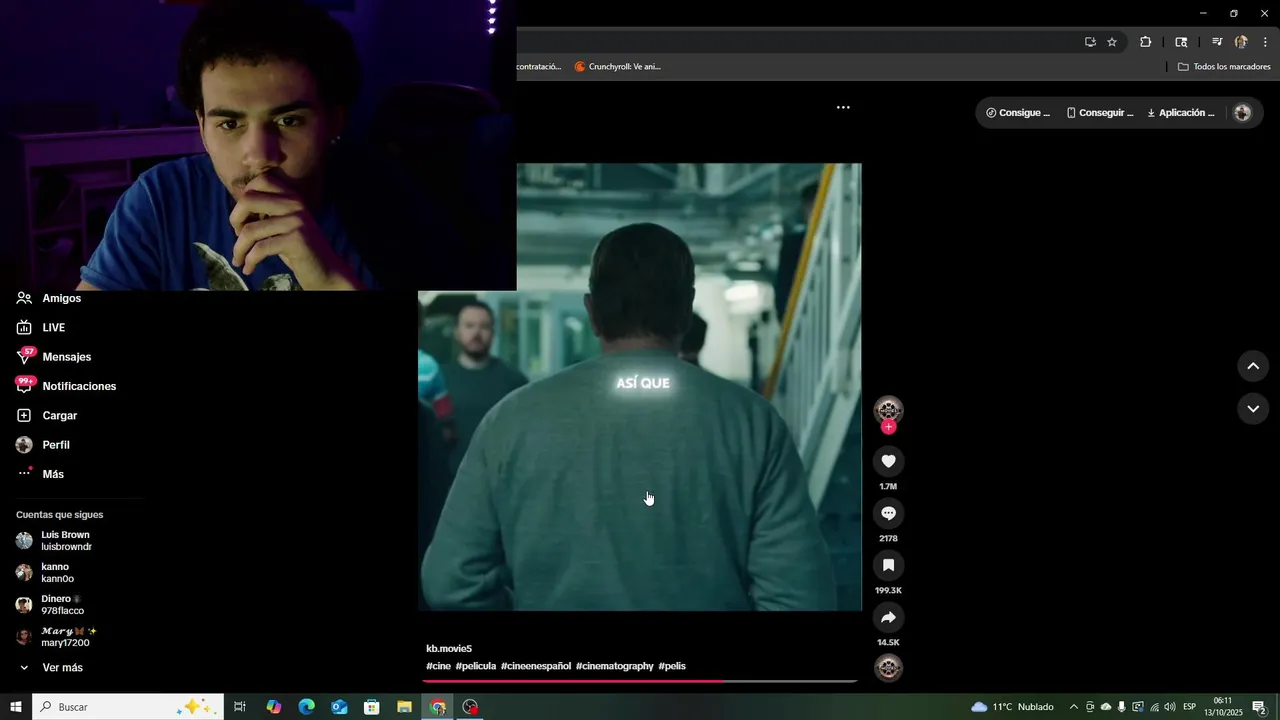The width and height of the screenshot is (1280, 720).
Task: Follow creator with red plus badge
Action: click(x=888, y=427)
